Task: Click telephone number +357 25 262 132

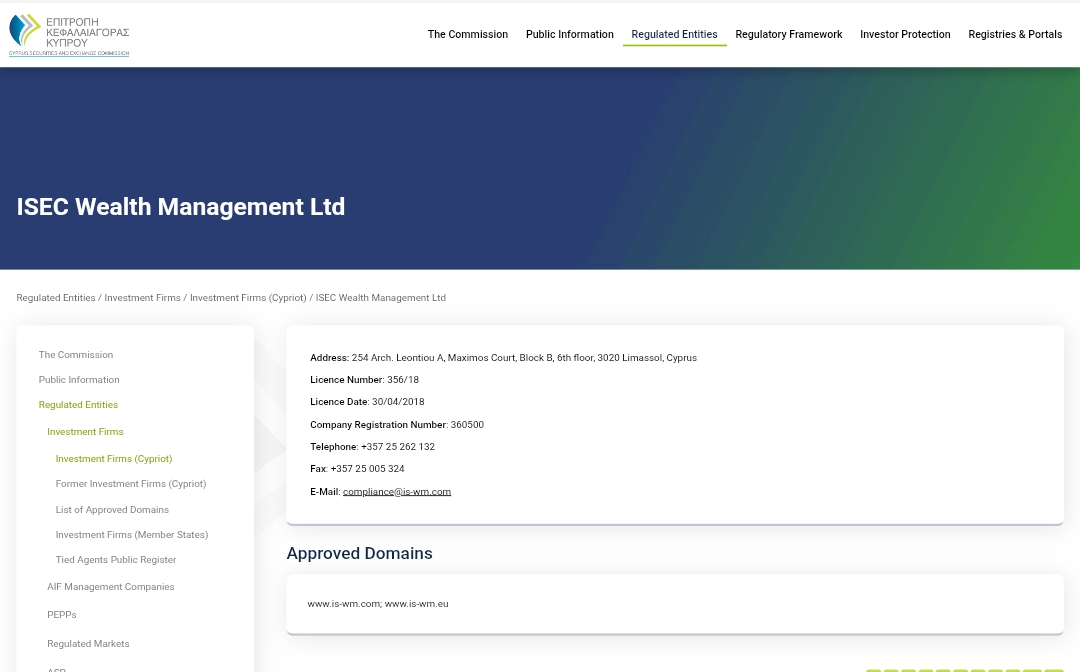Action: point(398,447)
